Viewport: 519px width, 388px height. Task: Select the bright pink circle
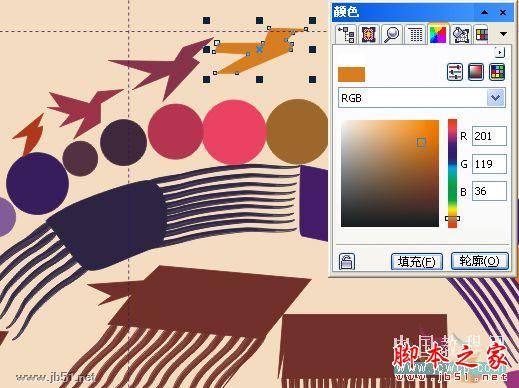point(234,132)
